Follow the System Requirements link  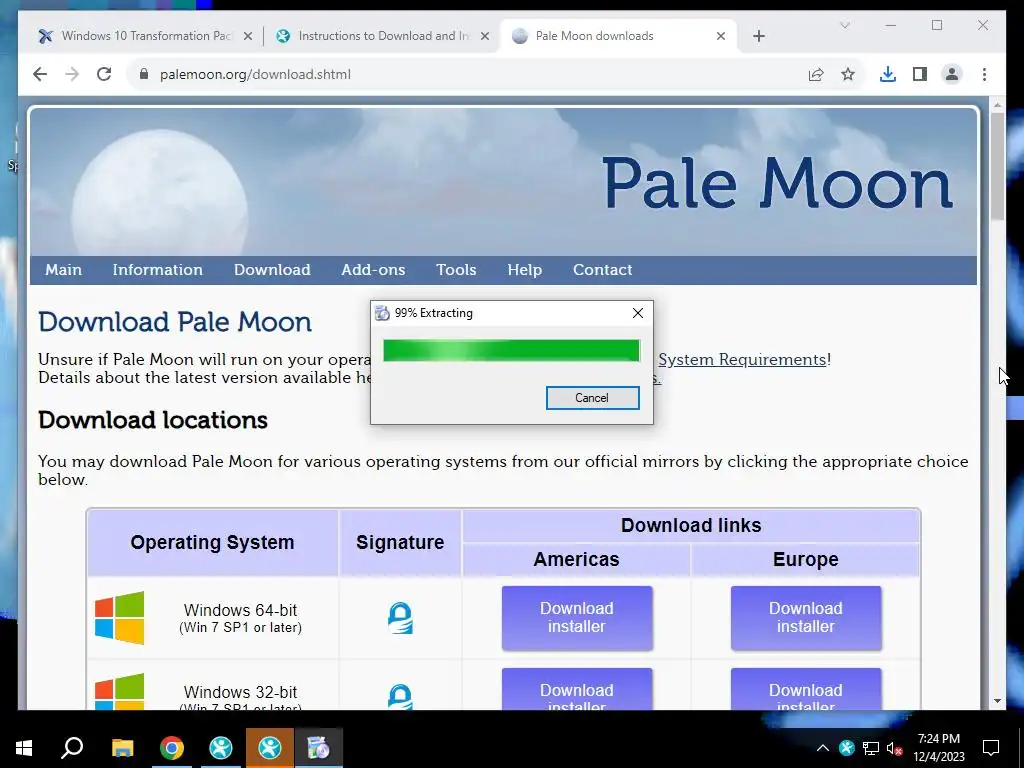[742, 359]
